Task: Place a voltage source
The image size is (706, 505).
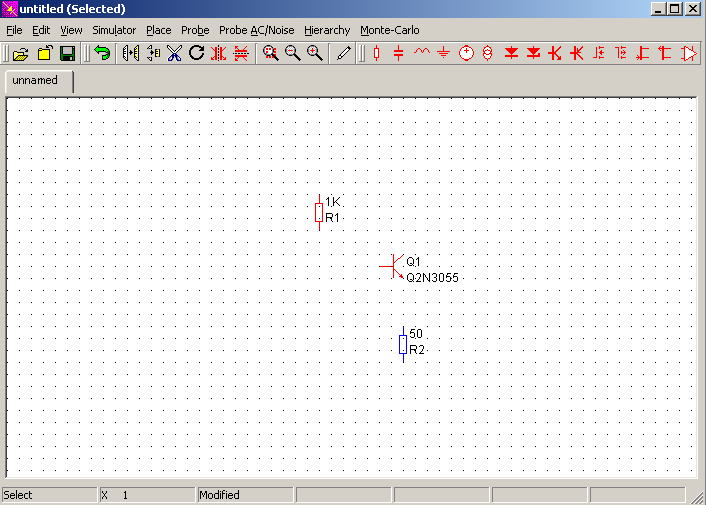Action: click(x=466, y=54)
